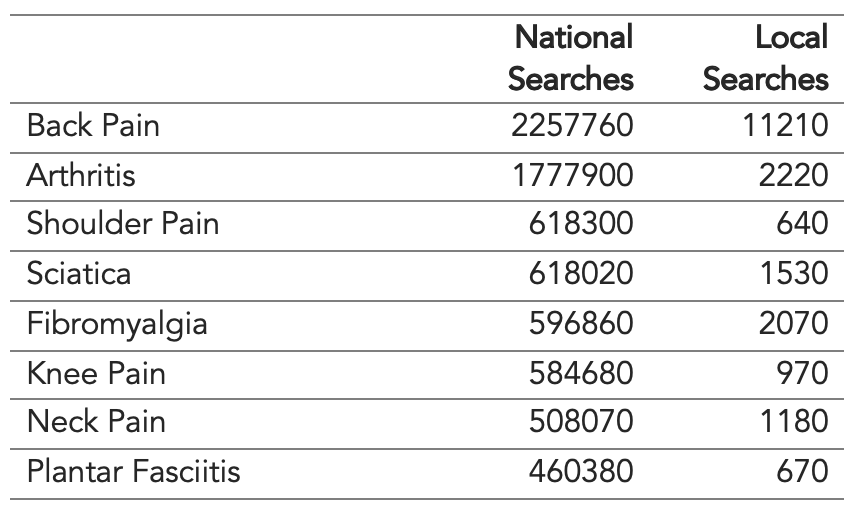
Task: Select the Arthritis row label
Action: [81, 175]
